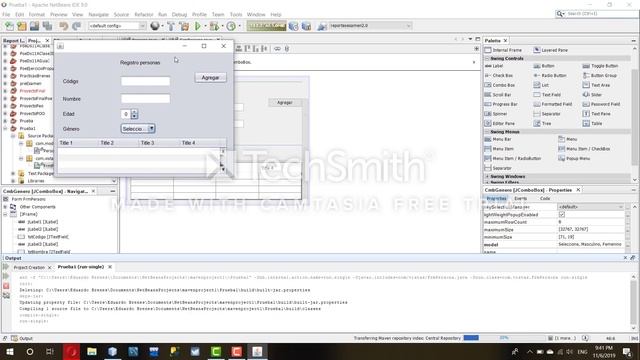
Task: Select the Spinner palette component
Action: click(496, 114)
